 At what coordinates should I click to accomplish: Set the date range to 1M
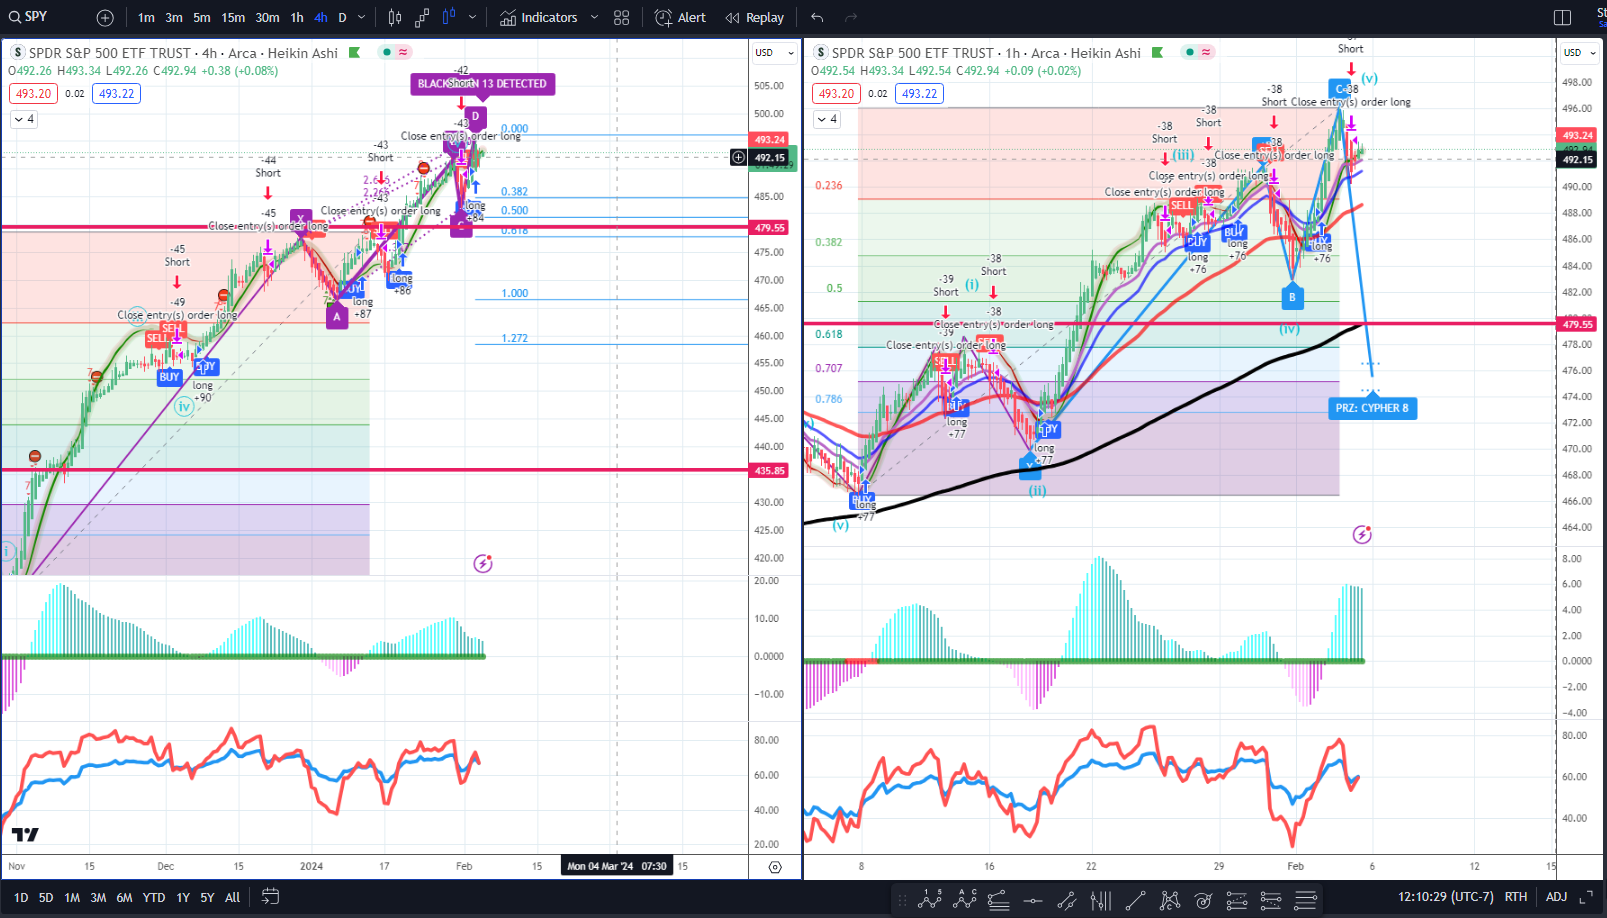click(x=72, y=898)
